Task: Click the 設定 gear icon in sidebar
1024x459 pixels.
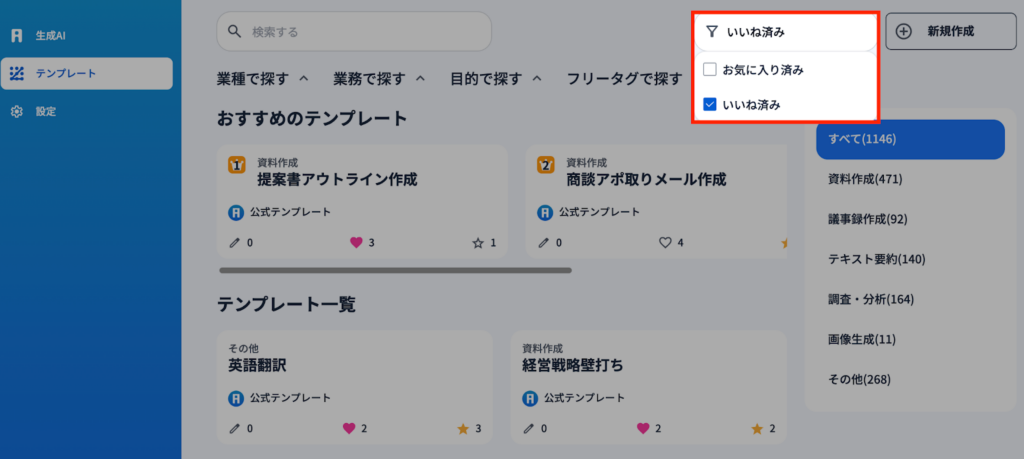Action: point(17,111)
